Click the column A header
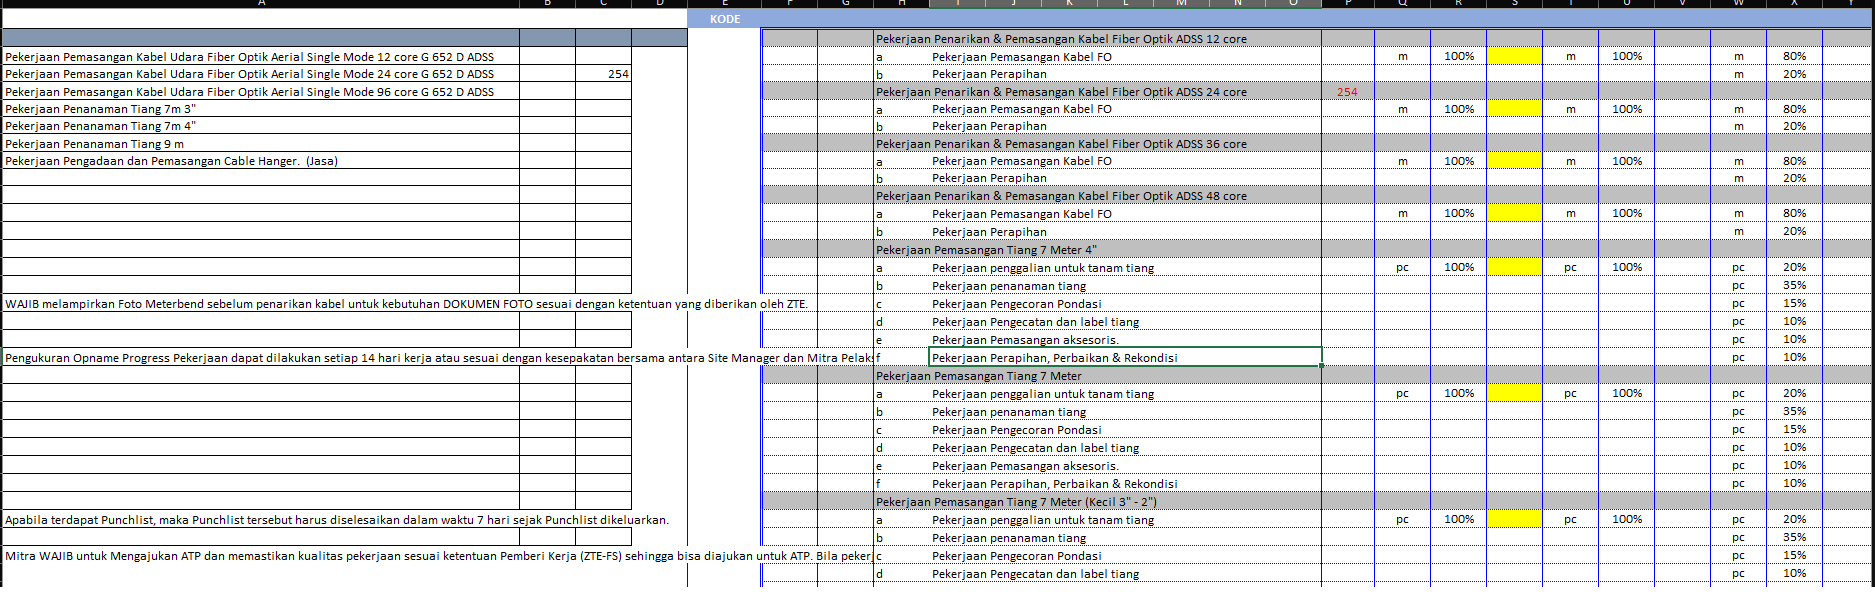 pos(261,4)
